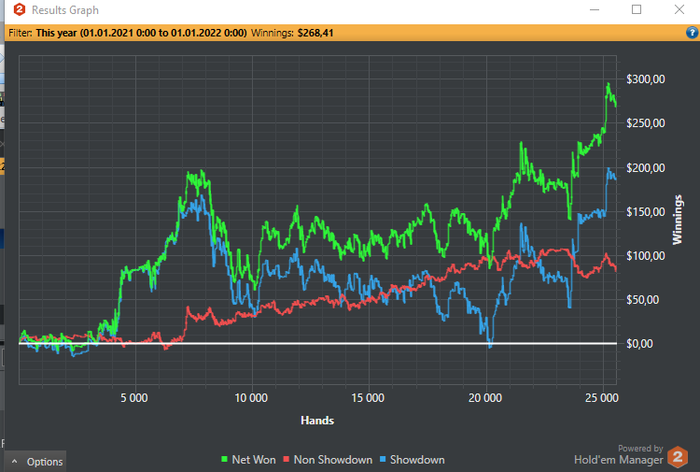Image resolution: width=700 pixels, height=472 pixels.
Task: Click the blue Showdown legend swatch
Action: [x=383, y=459]
